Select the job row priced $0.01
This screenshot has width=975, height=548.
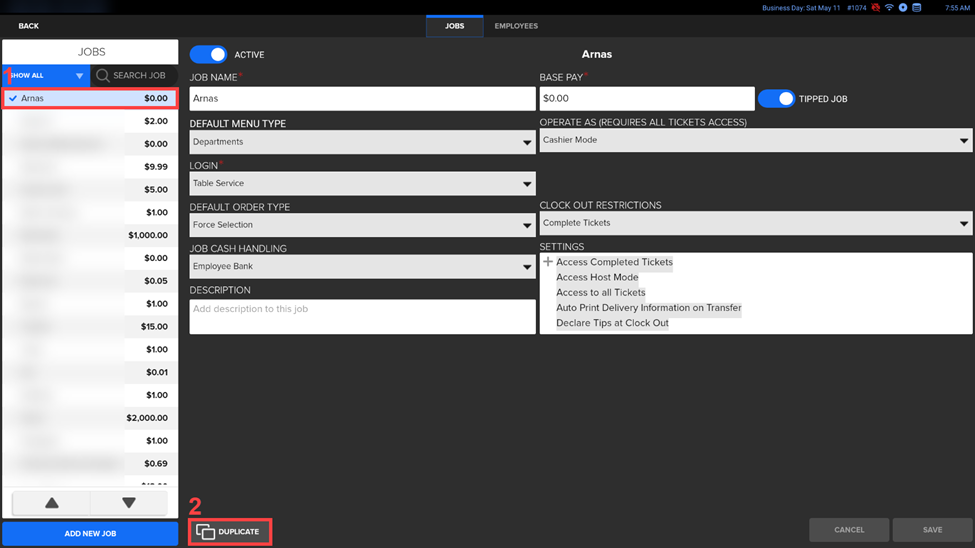(90, 372)
